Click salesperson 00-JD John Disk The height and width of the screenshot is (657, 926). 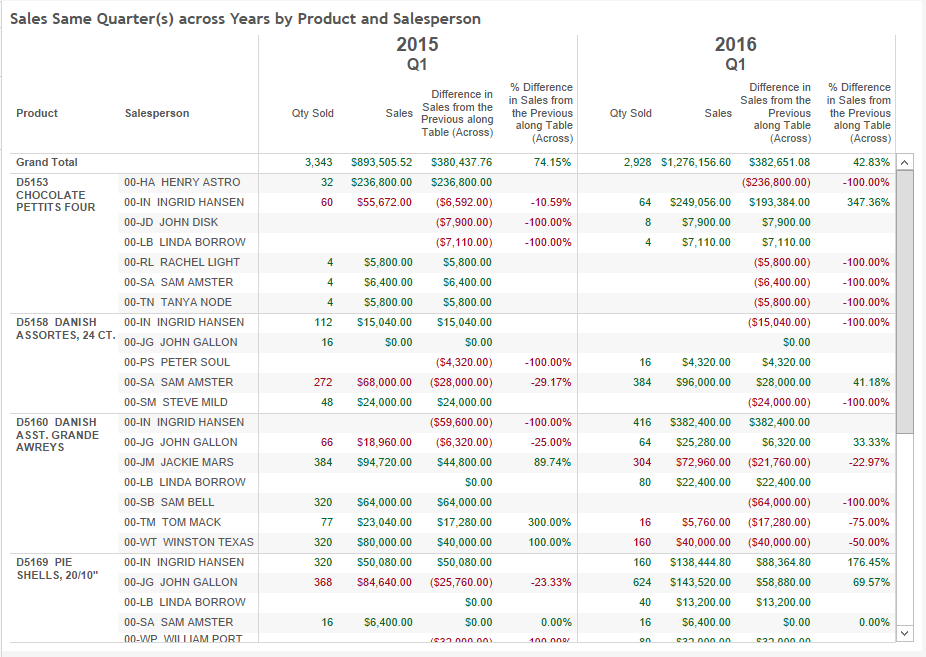pyautogui.click(x=171, y=223)
